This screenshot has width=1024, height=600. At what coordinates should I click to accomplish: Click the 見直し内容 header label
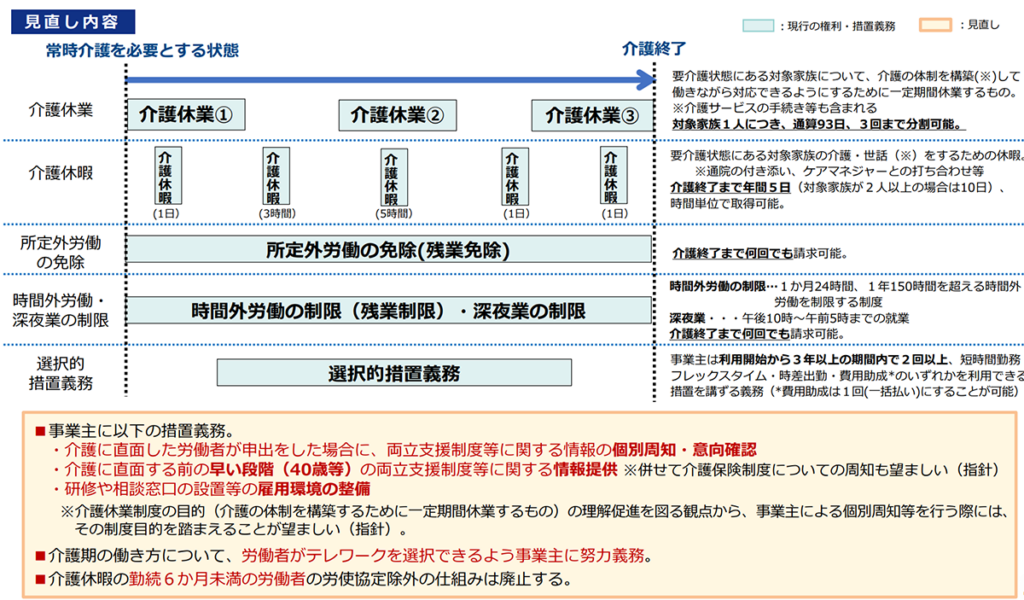tap(73, 21)
